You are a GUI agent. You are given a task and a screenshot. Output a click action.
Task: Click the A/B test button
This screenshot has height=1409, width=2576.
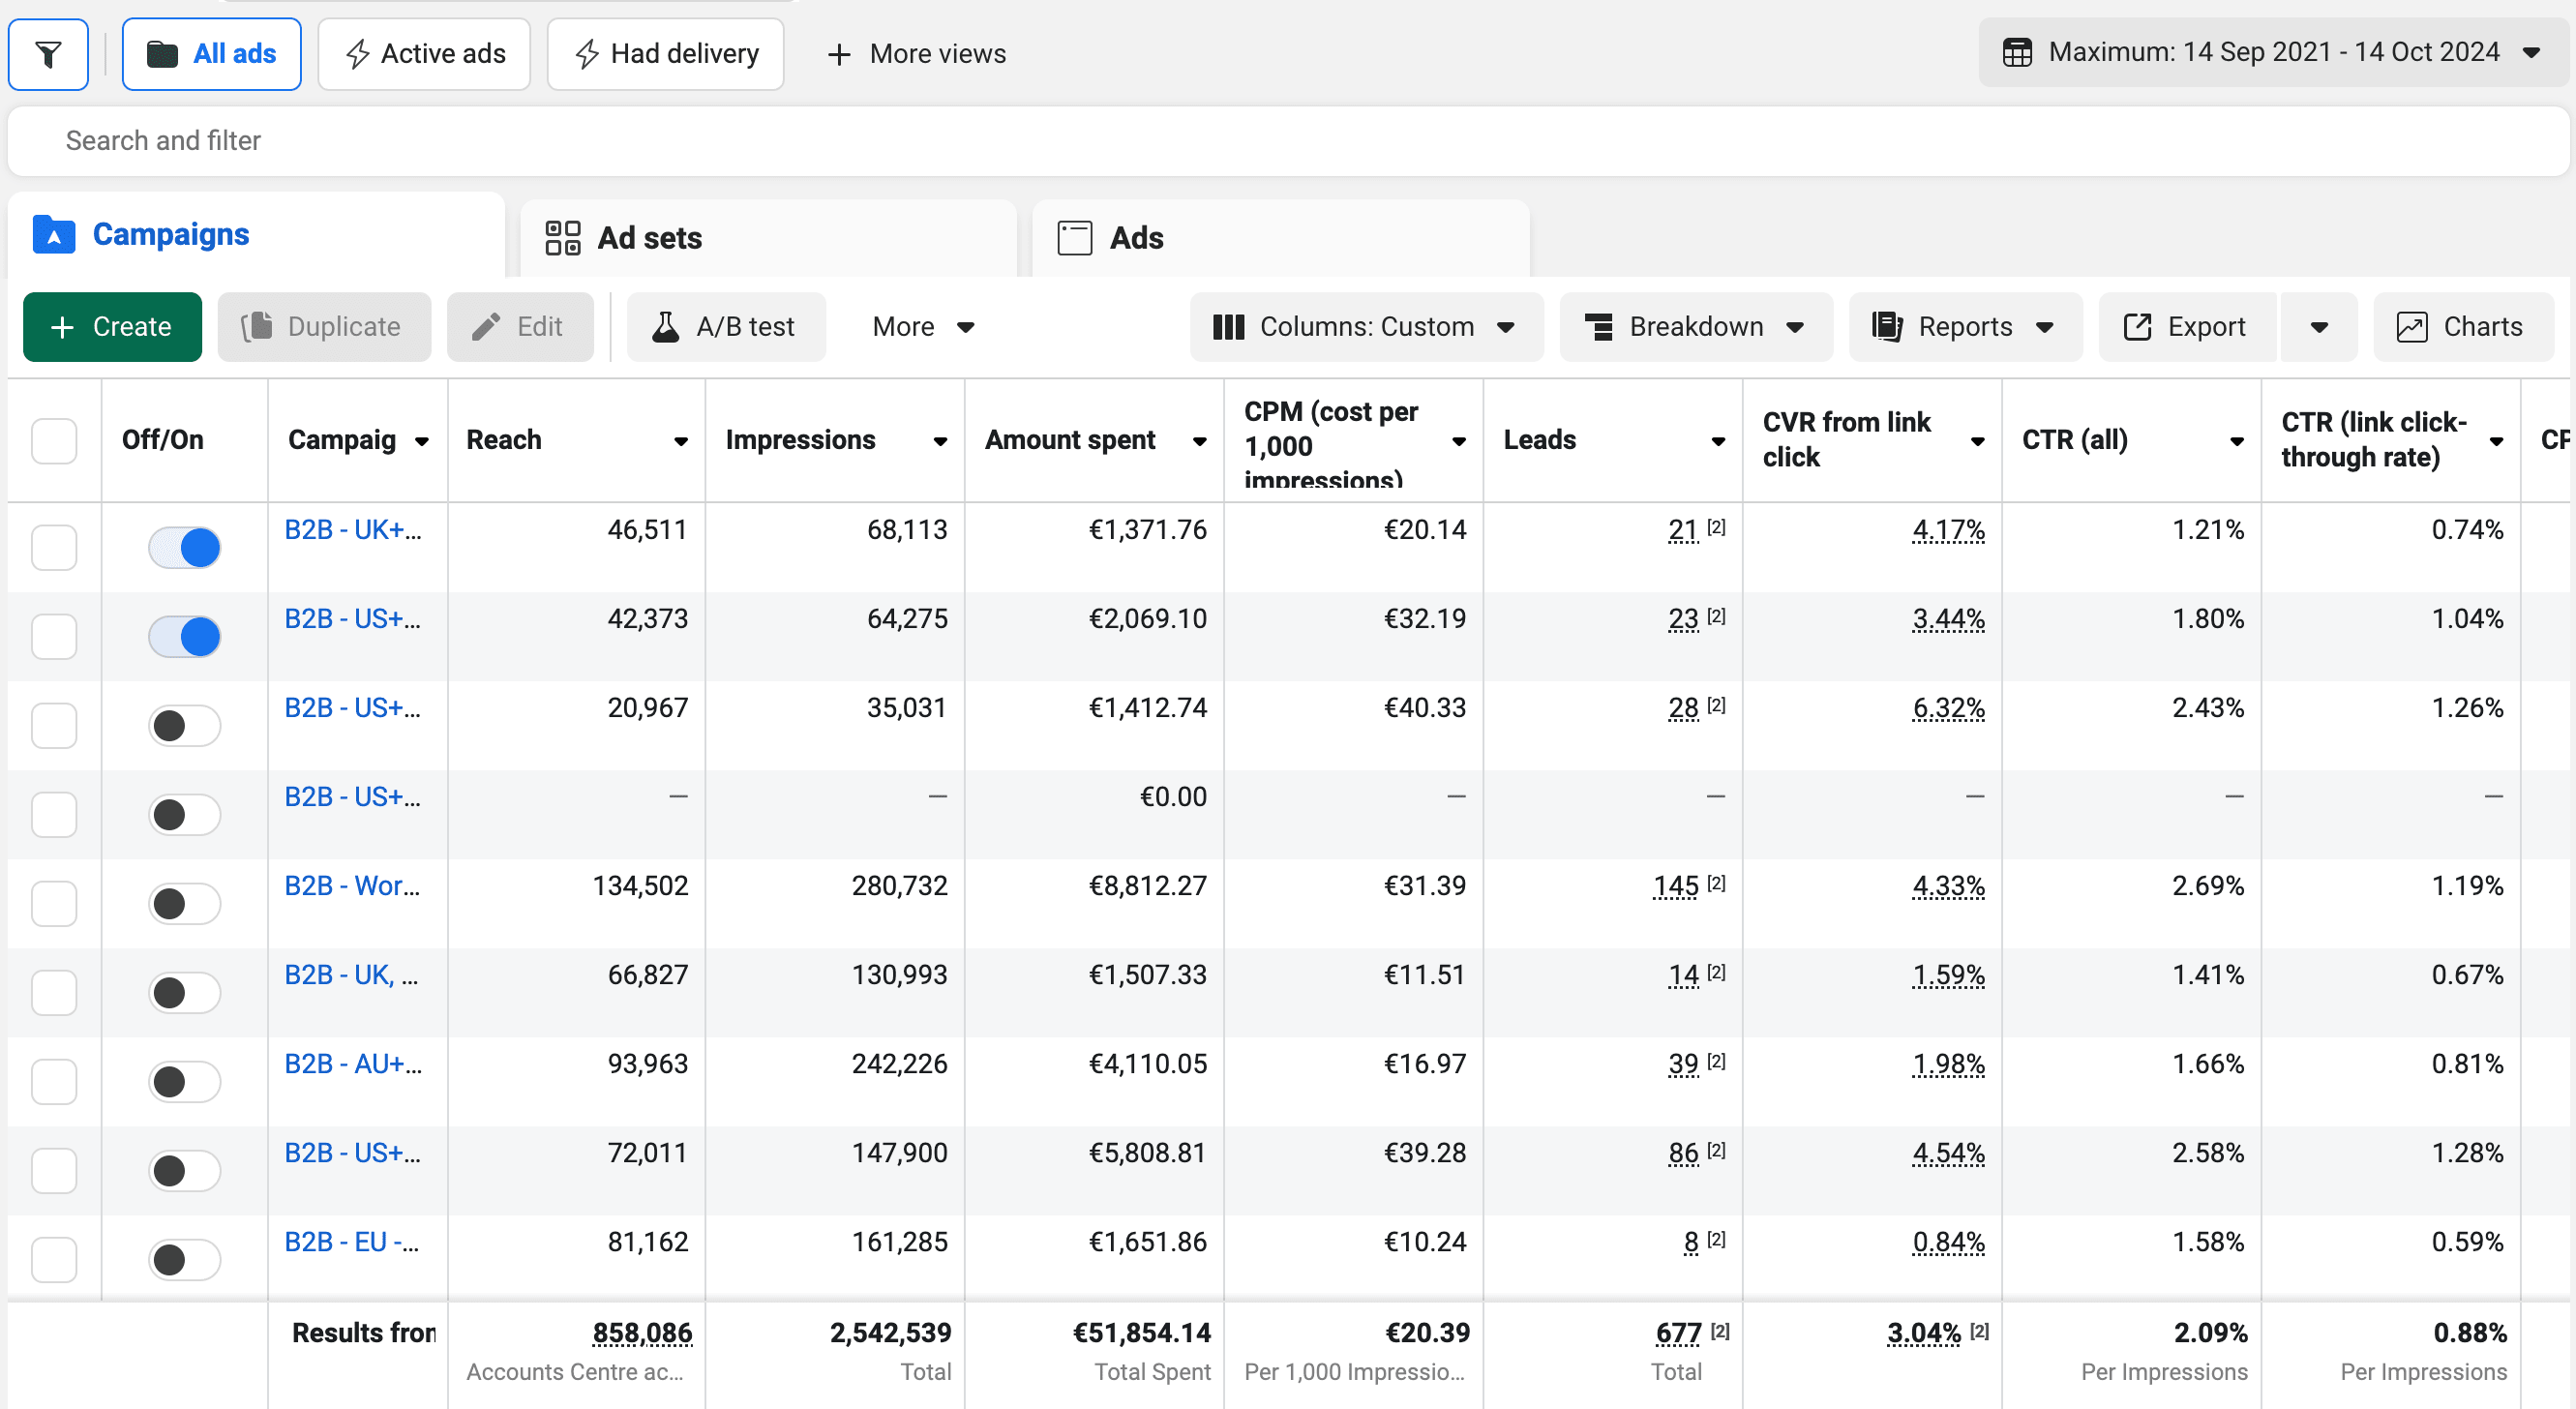[x=726, y=327]
